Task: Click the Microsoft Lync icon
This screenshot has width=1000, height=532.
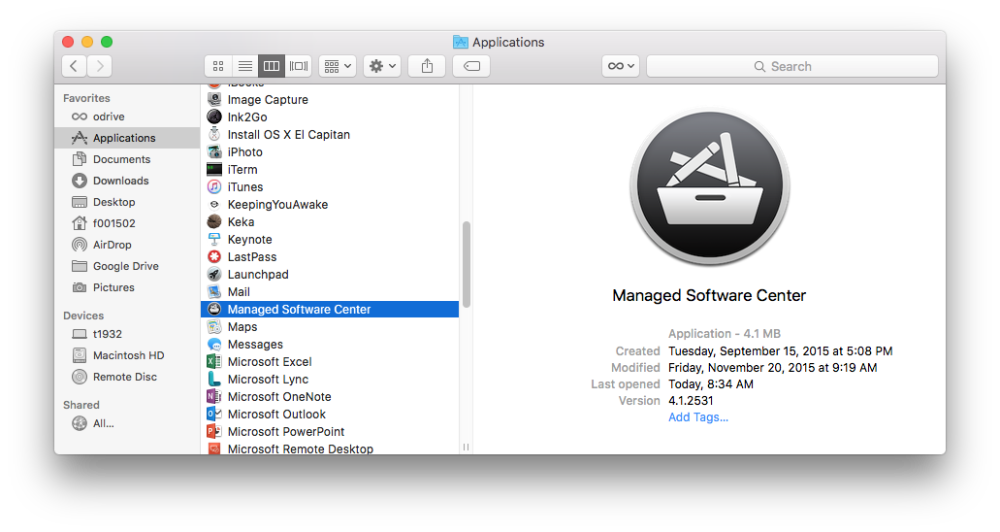Action: [x=214, y=379]
